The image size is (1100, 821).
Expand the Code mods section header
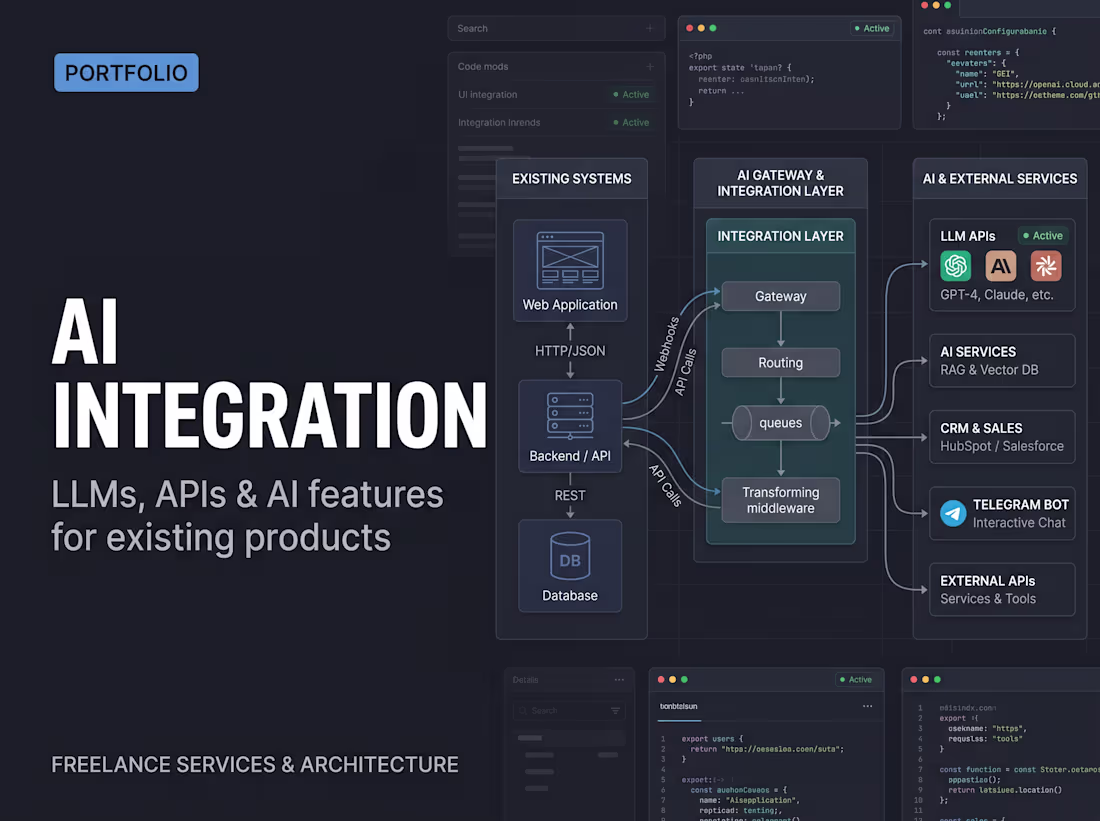[x=556, y=67]
